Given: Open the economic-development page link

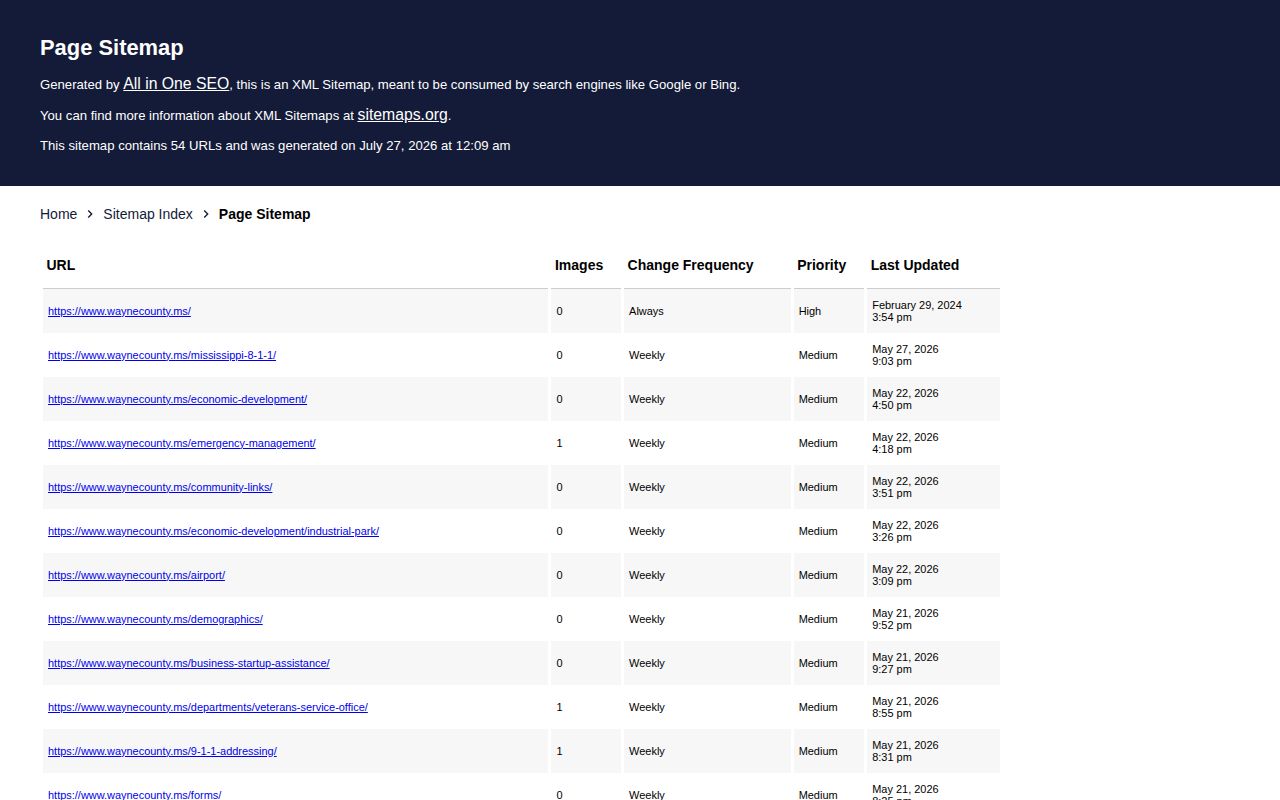Looking at the screenshot, I should click(x=177, y=399).
